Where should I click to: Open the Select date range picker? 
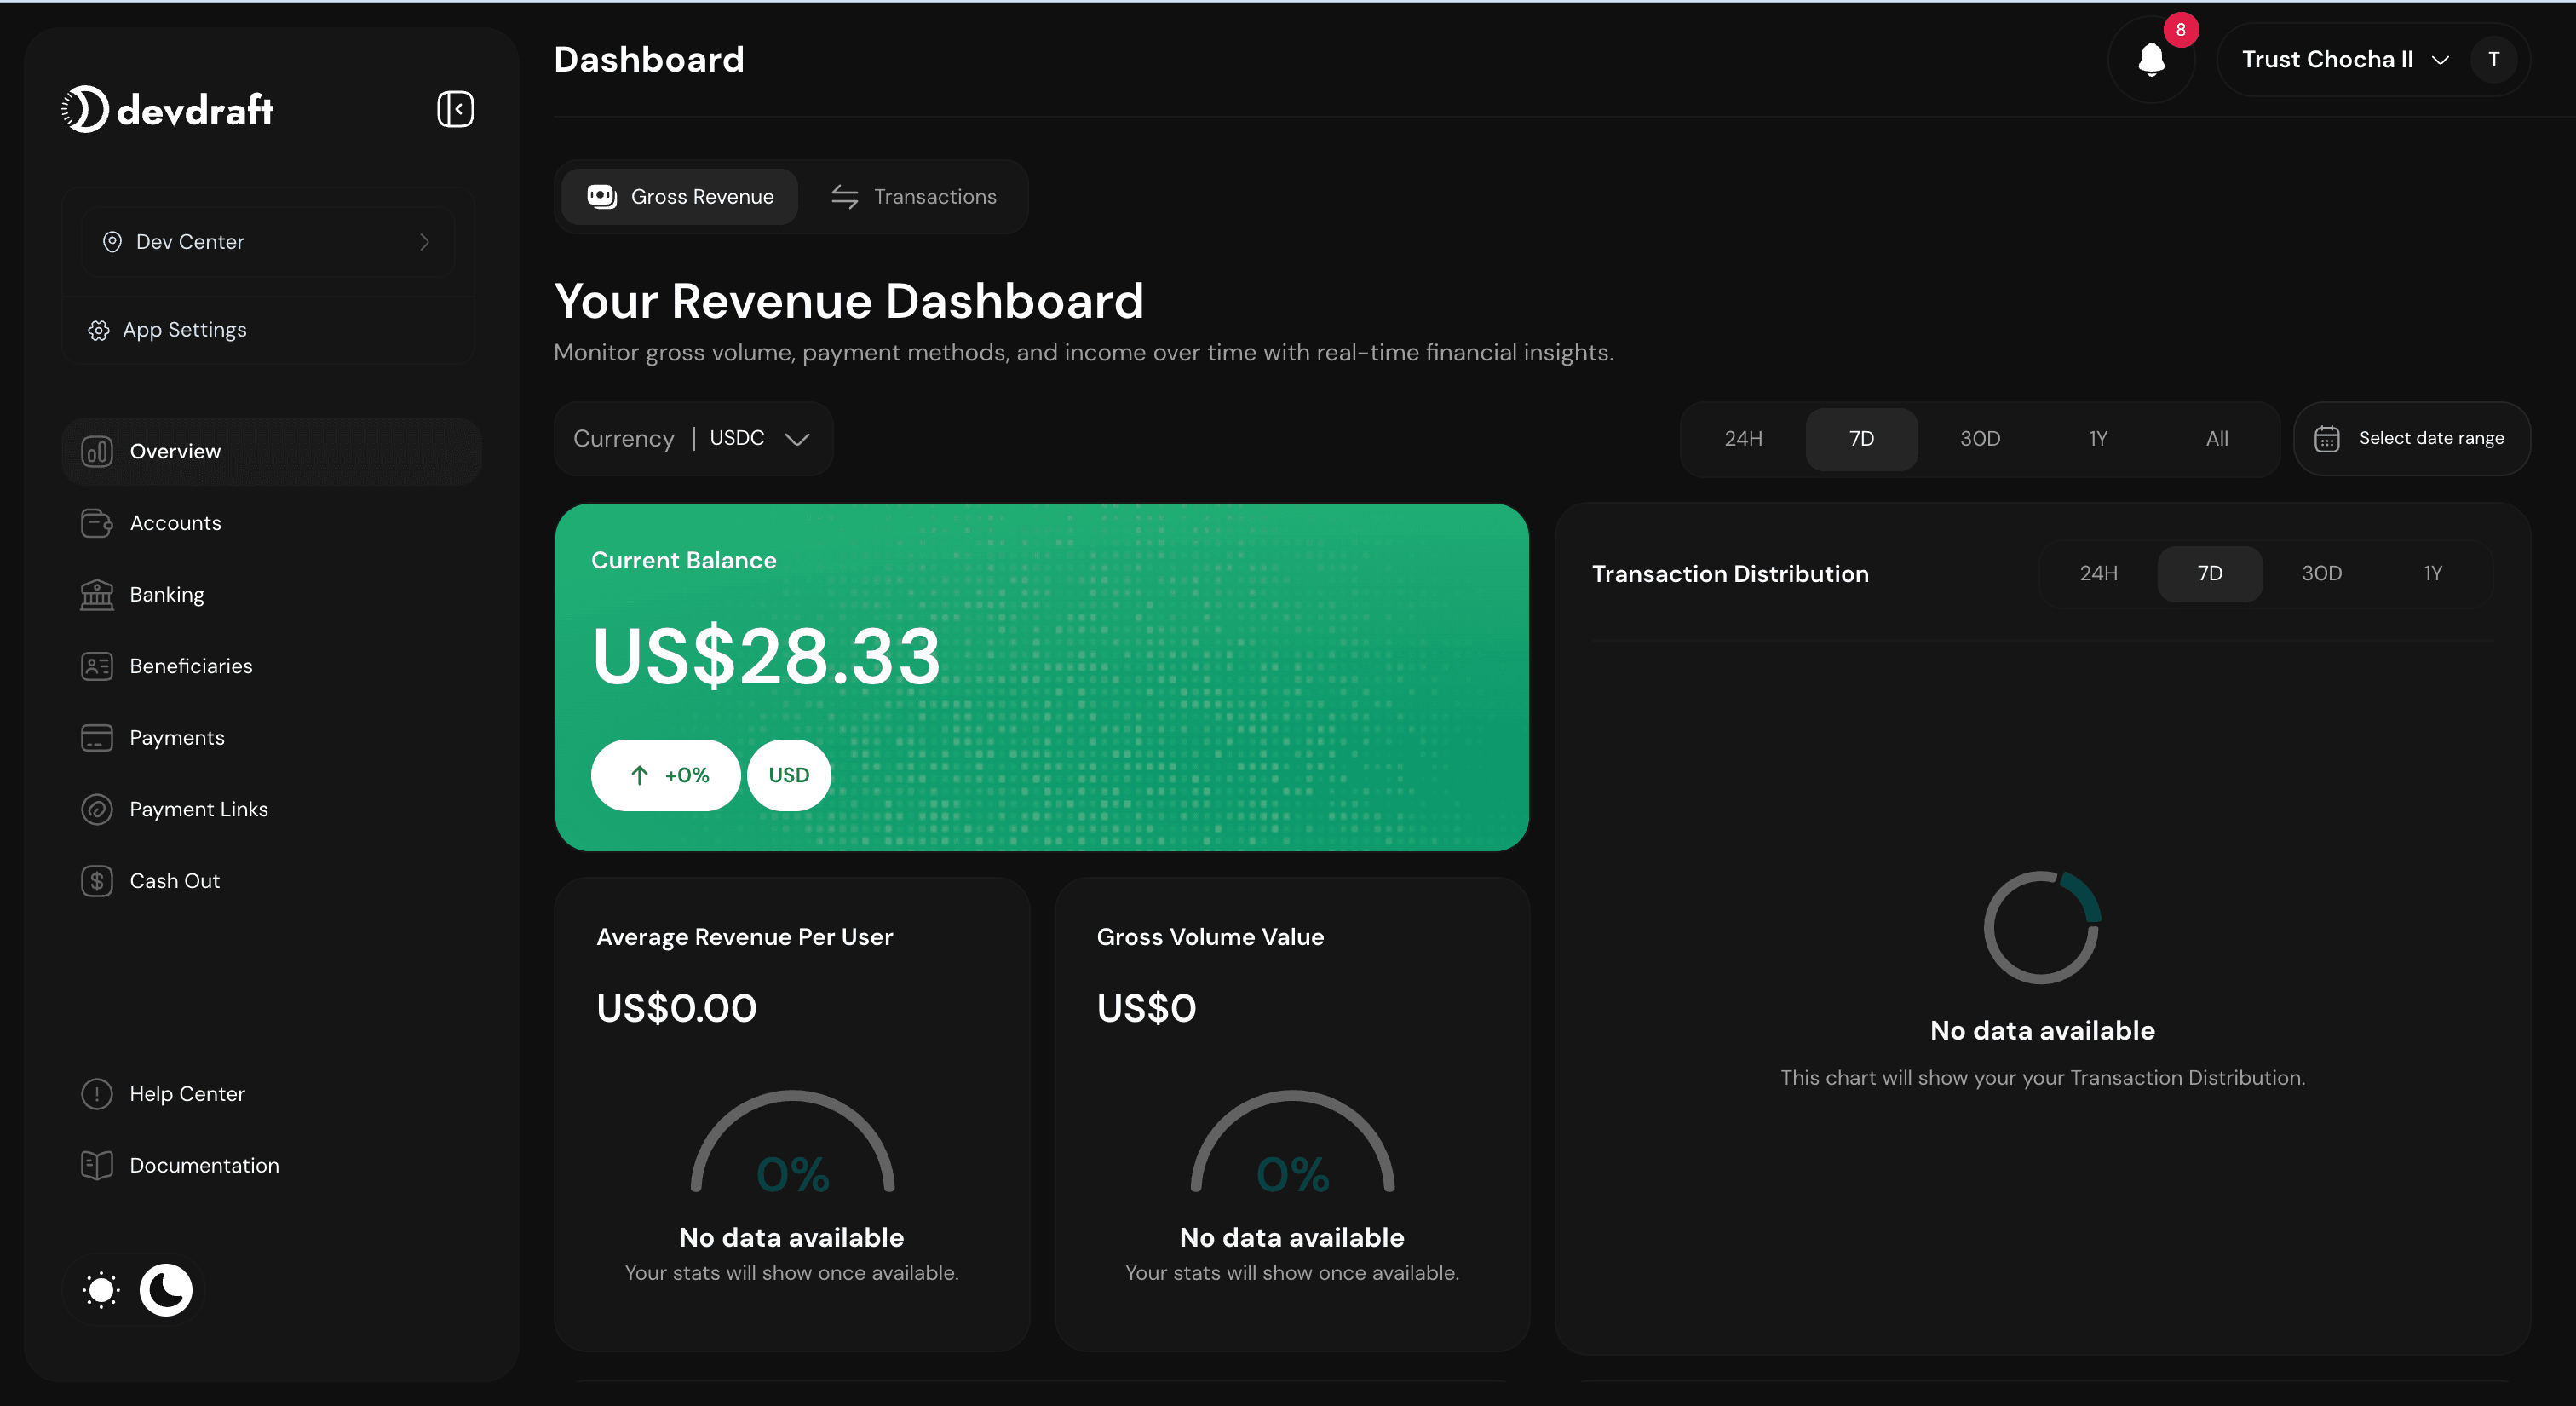click(2412, 438)
